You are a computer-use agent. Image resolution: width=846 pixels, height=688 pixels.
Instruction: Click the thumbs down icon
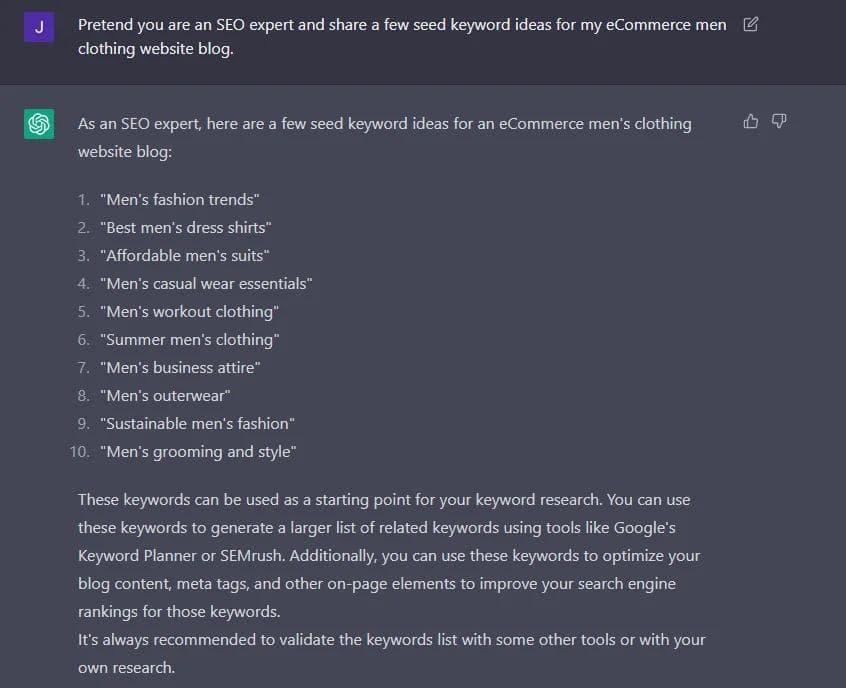tap(779, 121)
